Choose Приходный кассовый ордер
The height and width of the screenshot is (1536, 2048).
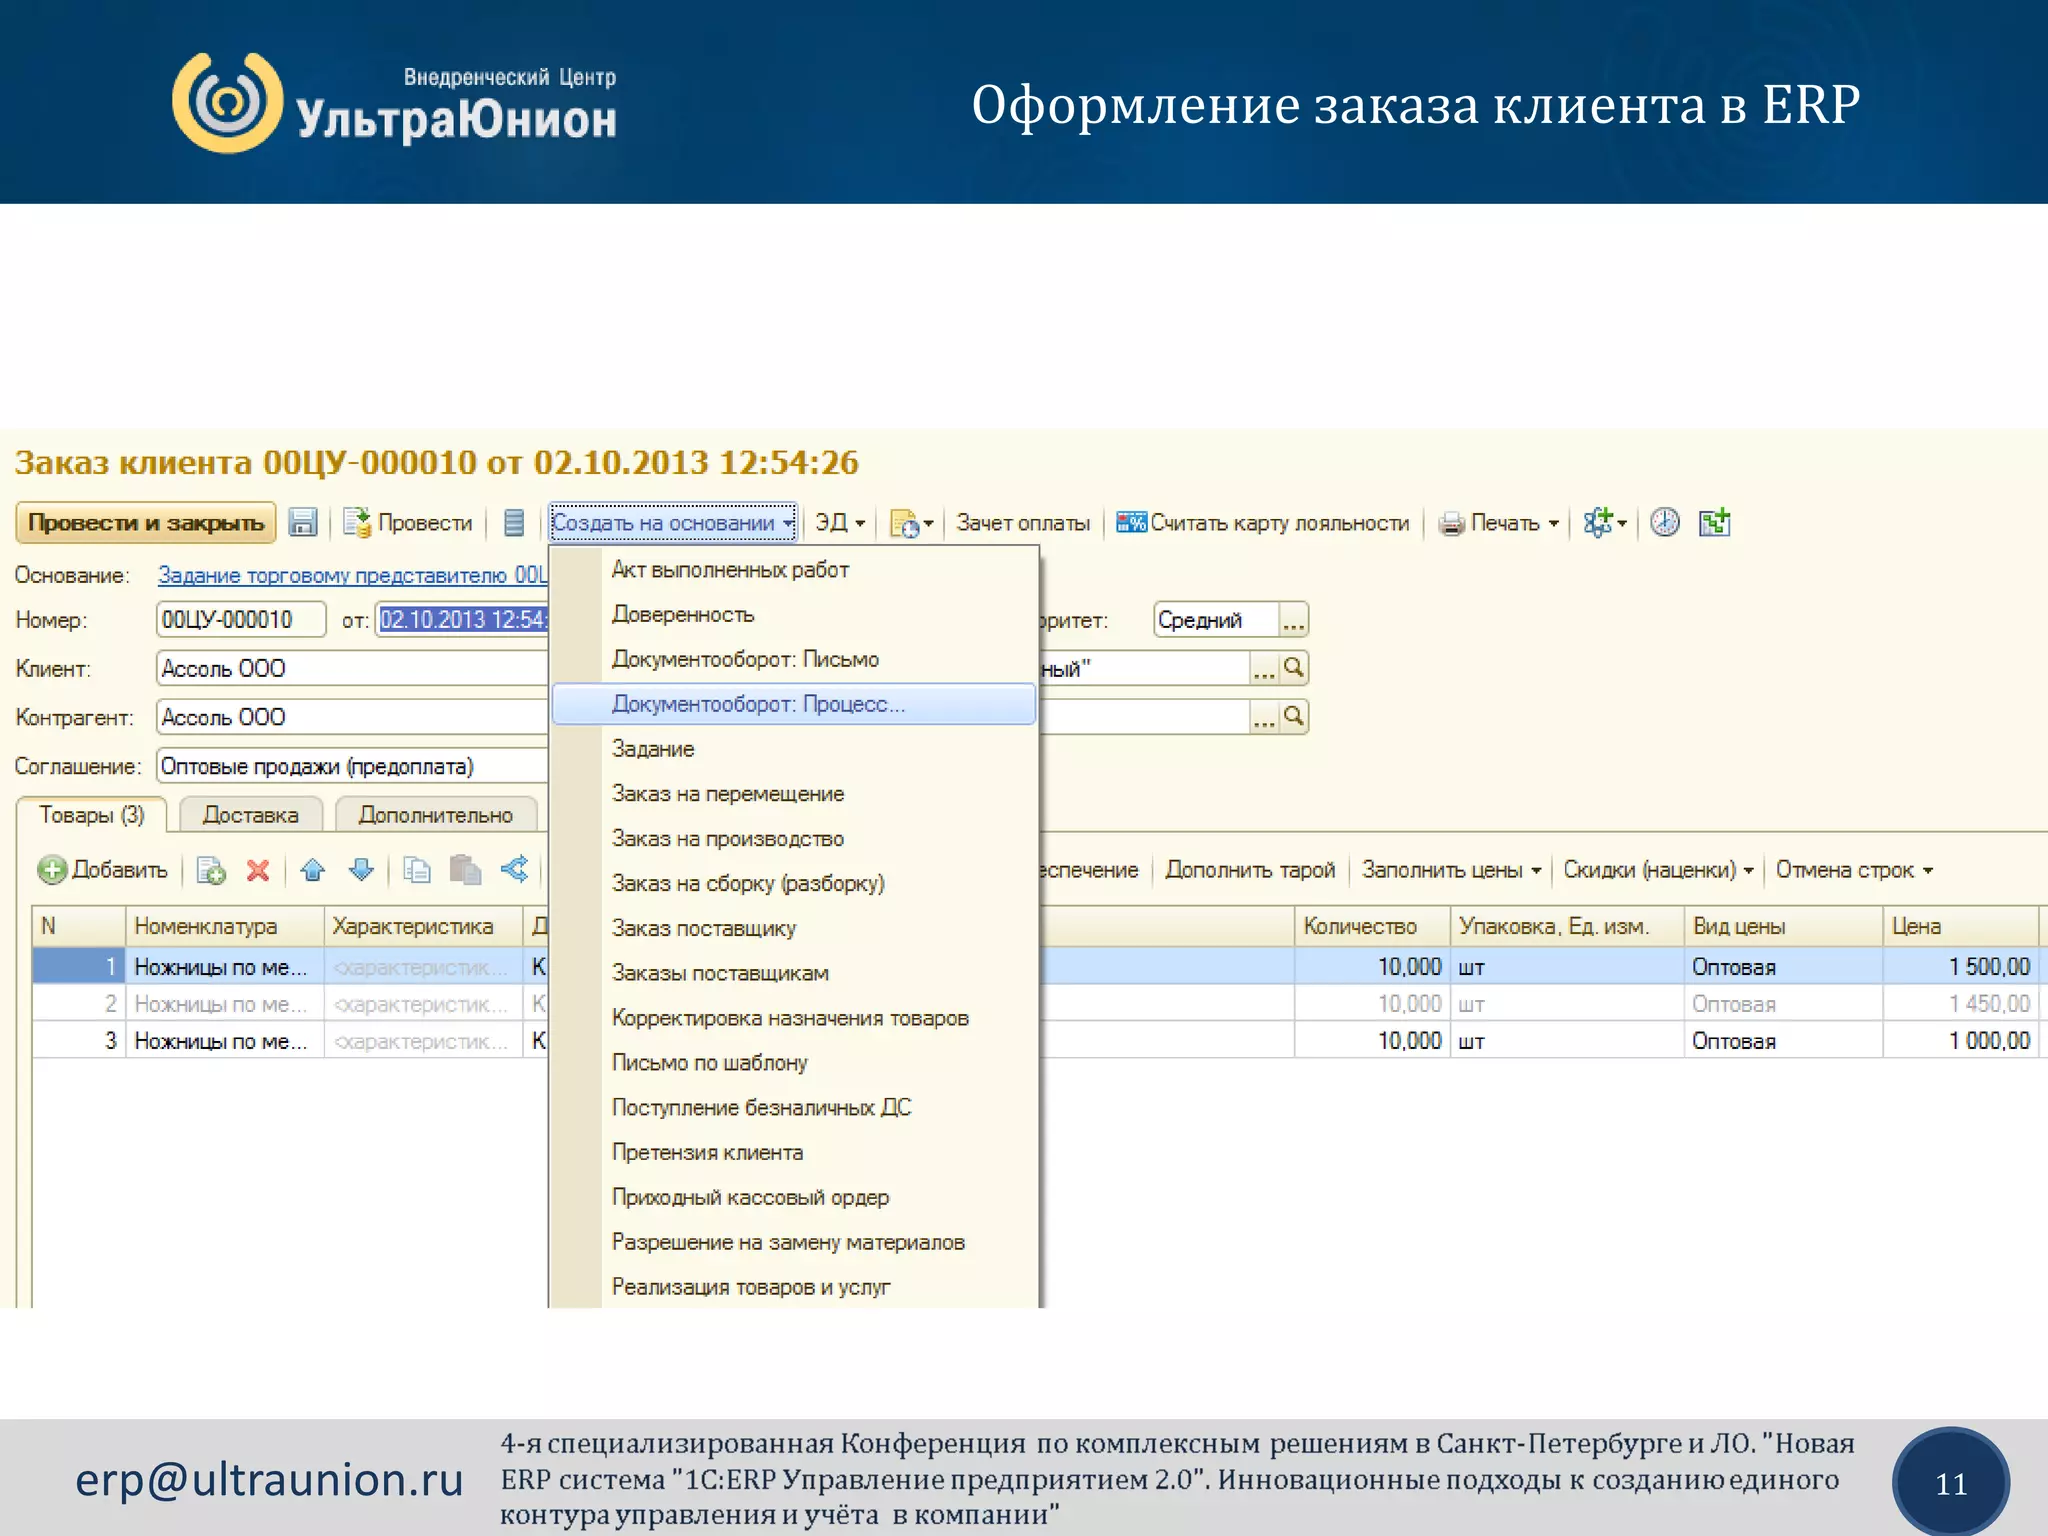click(794, 1198)
